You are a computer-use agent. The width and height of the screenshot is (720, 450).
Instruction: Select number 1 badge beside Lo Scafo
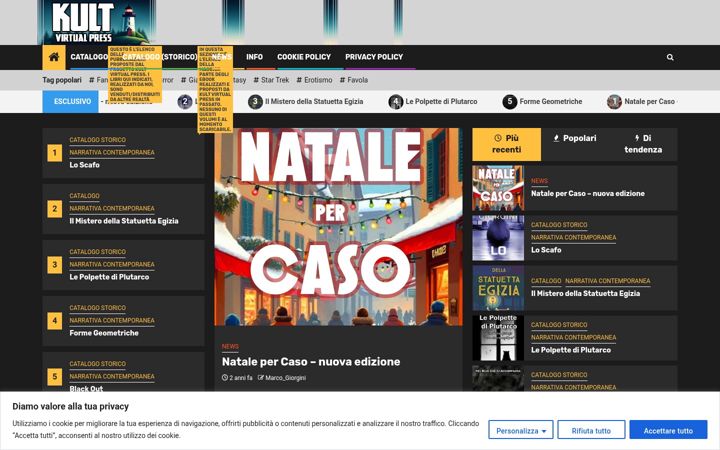pos(55,153)
